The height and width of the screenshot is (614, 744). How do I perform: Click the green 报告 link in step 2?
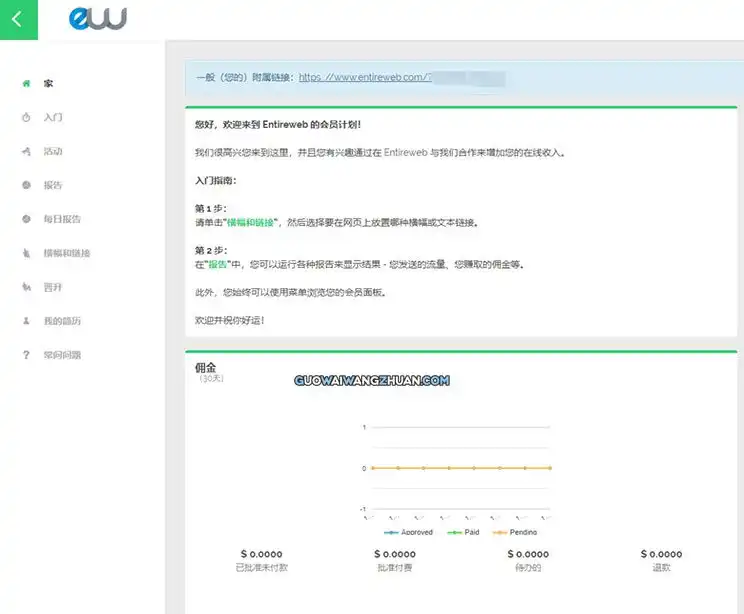pyautogui.click(x=218, y=264)
